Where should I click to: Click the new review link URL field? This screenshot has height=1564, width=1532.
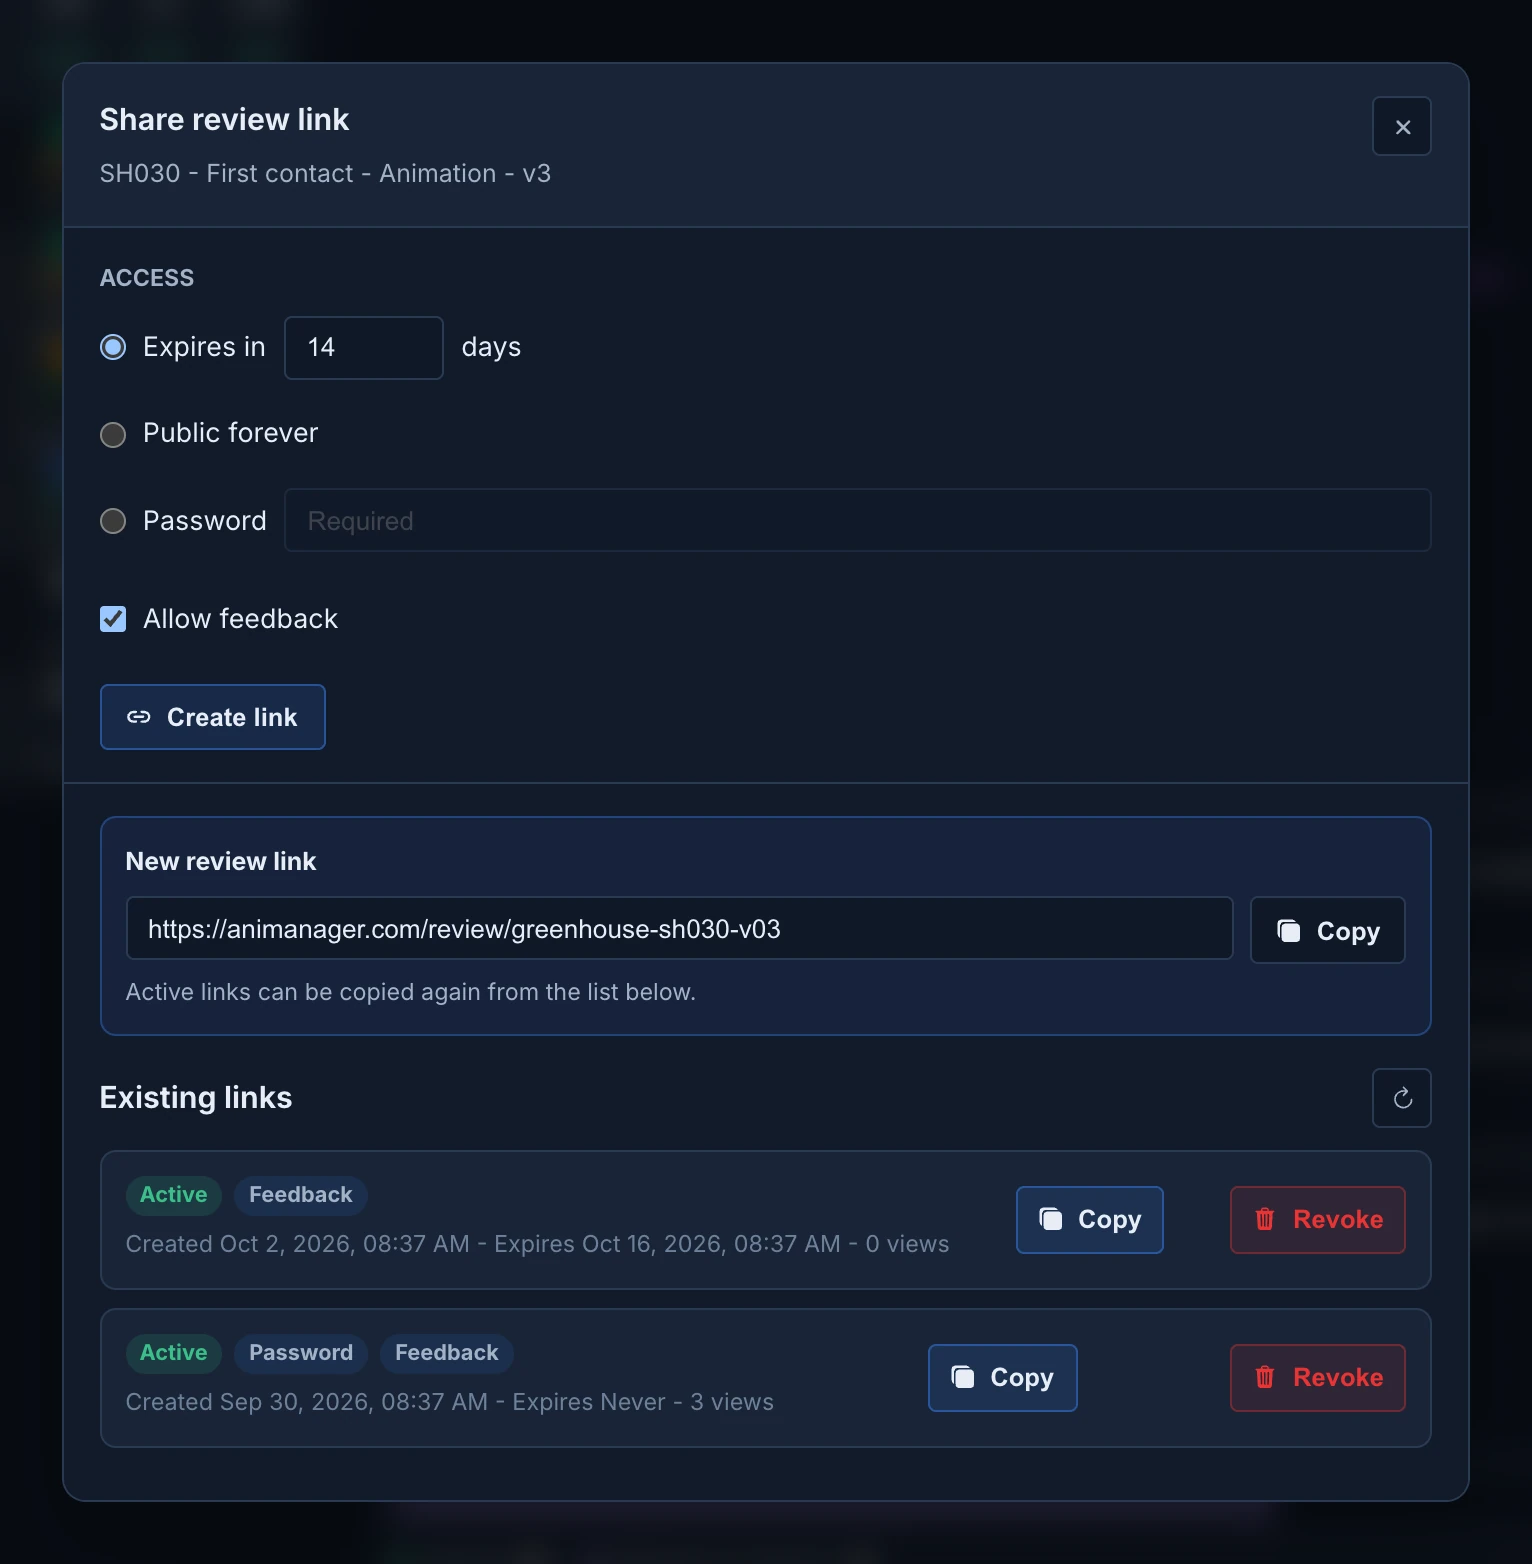pyautogui.click(x=680, y=928)
